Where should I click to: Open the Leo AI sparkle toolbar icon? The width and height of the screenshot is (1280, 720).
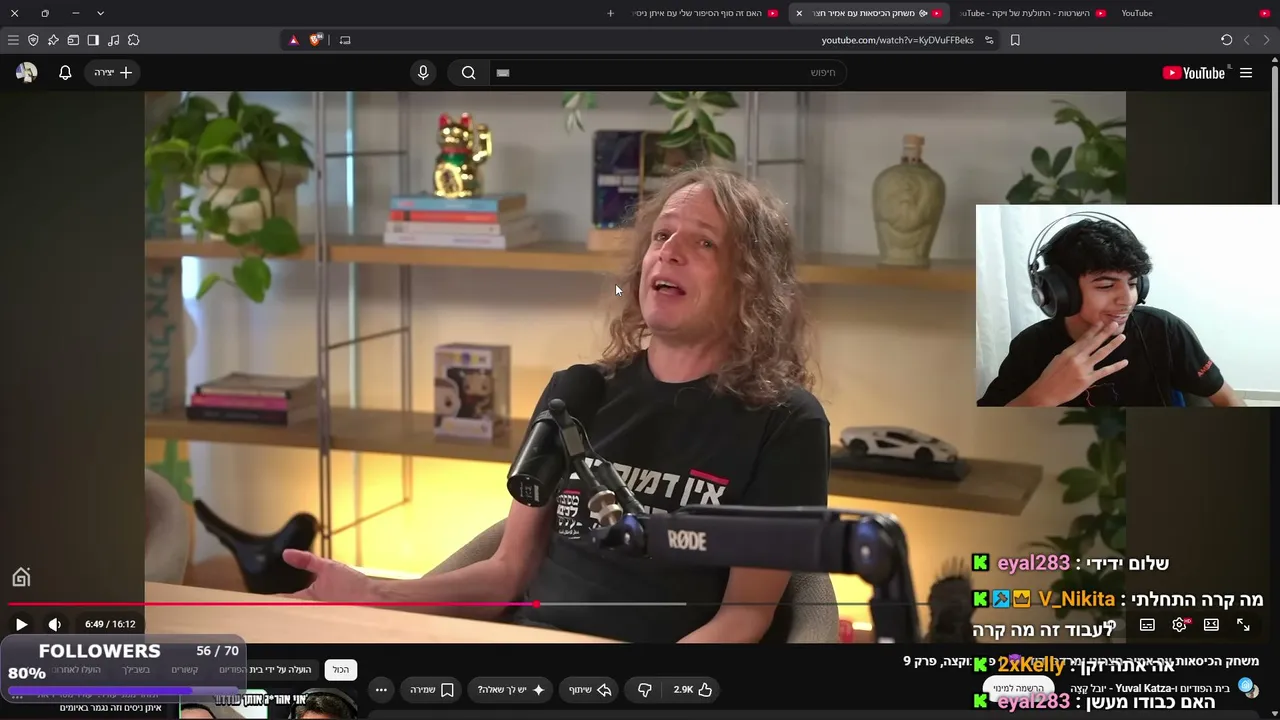coord(53,40)
